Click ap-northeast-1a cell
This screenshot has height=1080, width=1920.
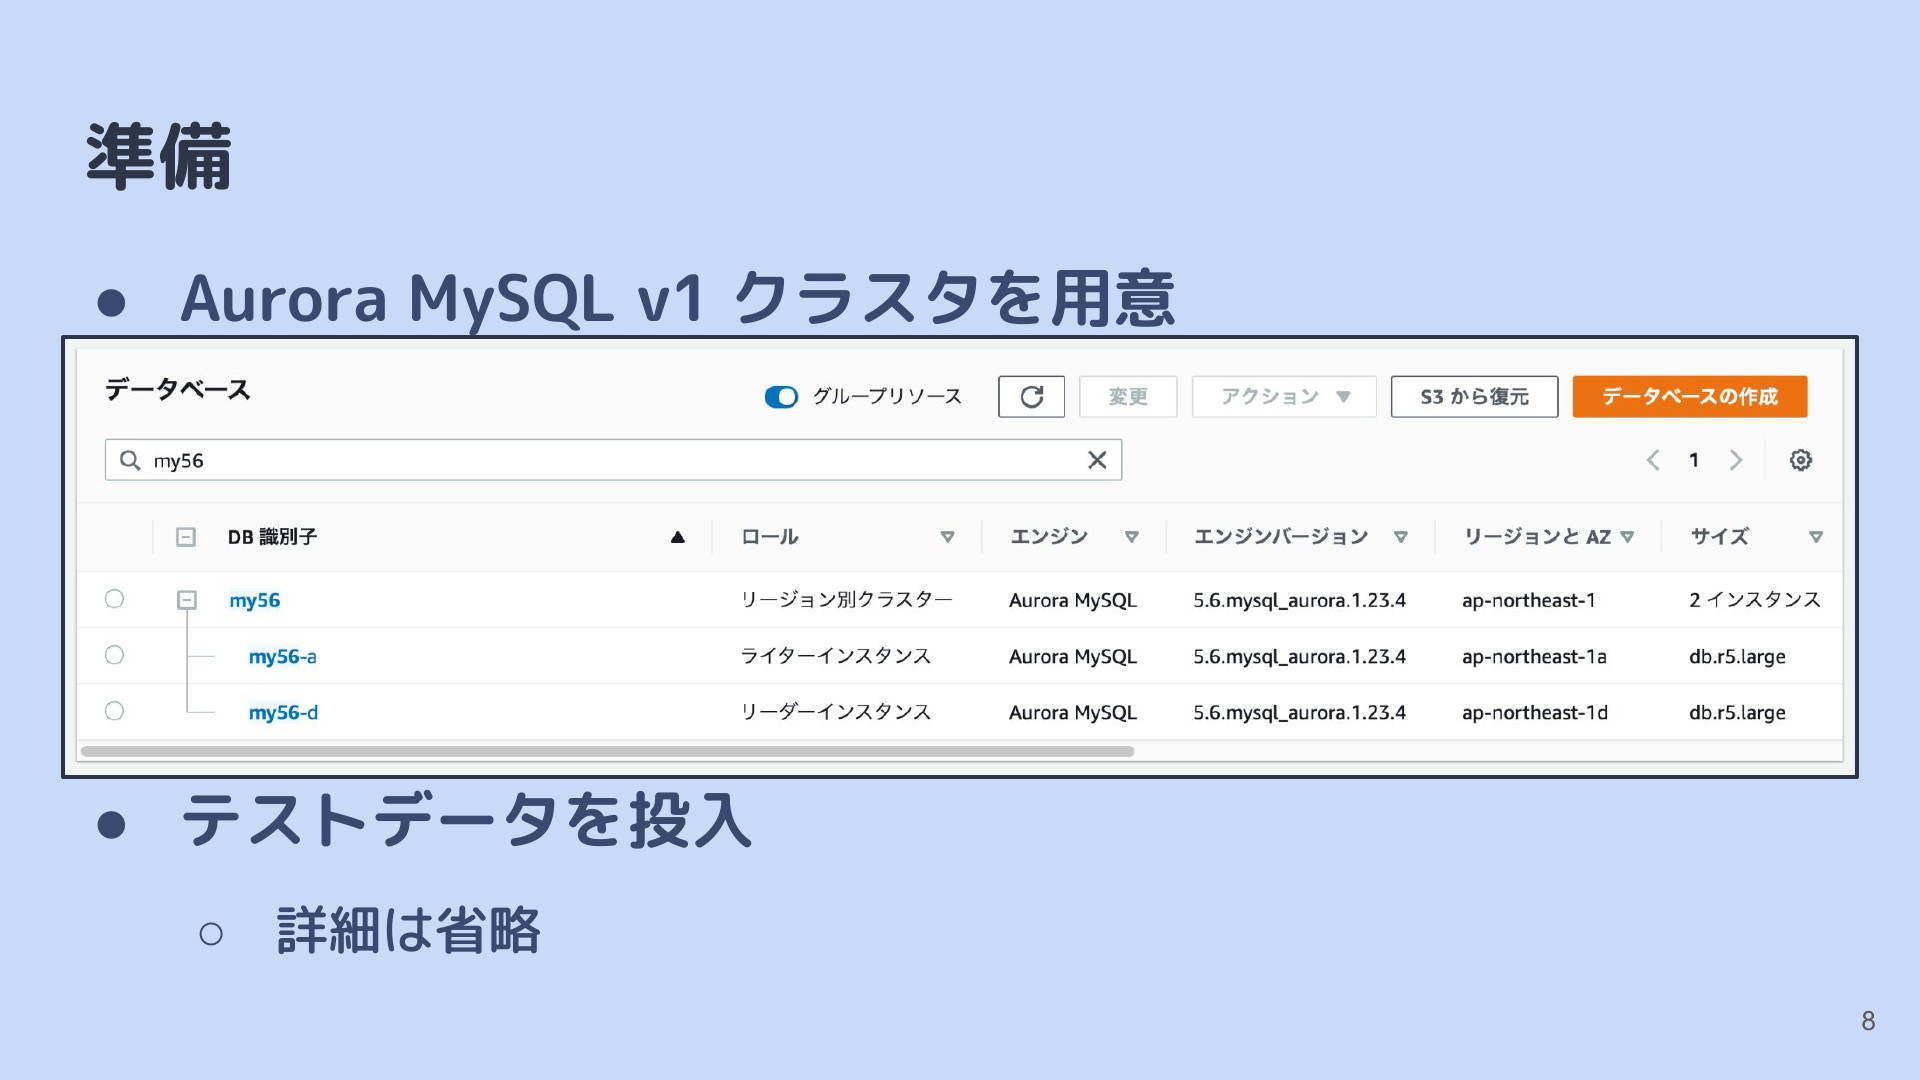(1534, 656)
